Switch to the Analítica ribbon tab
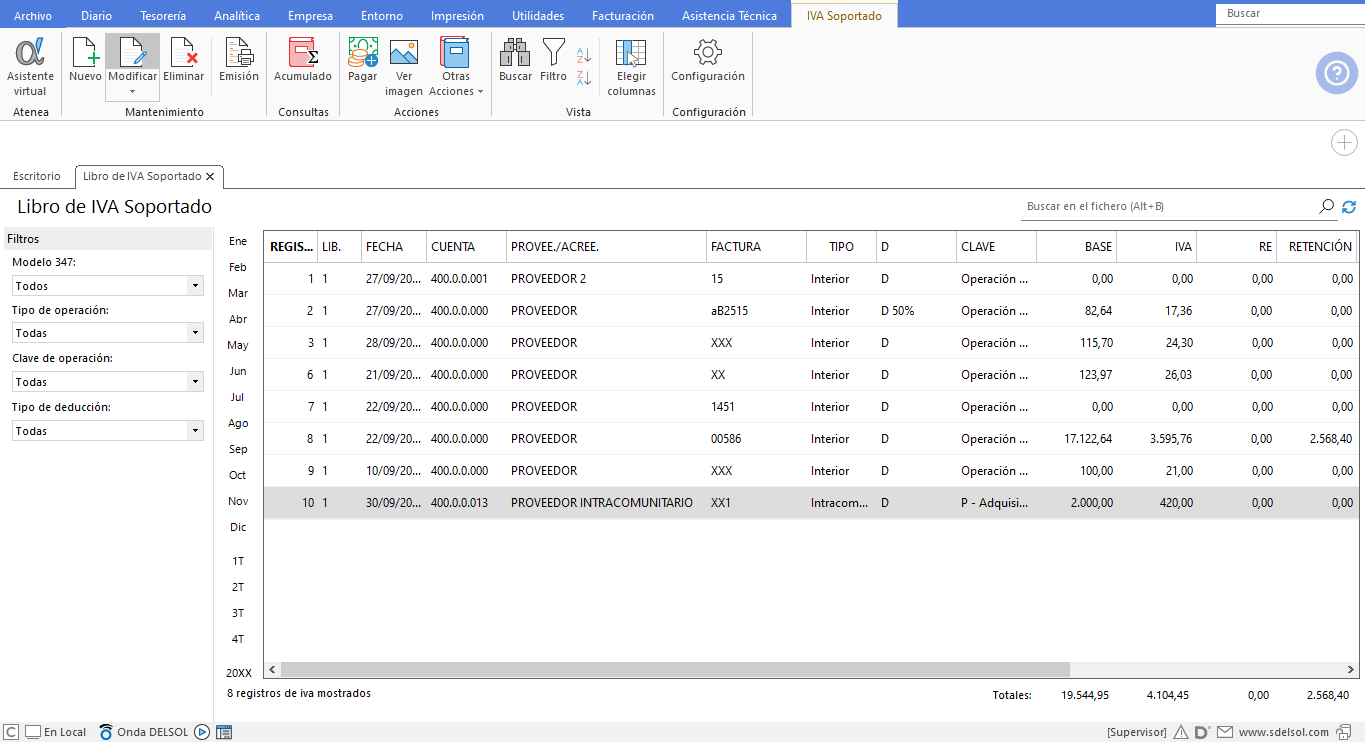Image resolution: width=1365 pixels, height=742 pixels. pos(237,16)
